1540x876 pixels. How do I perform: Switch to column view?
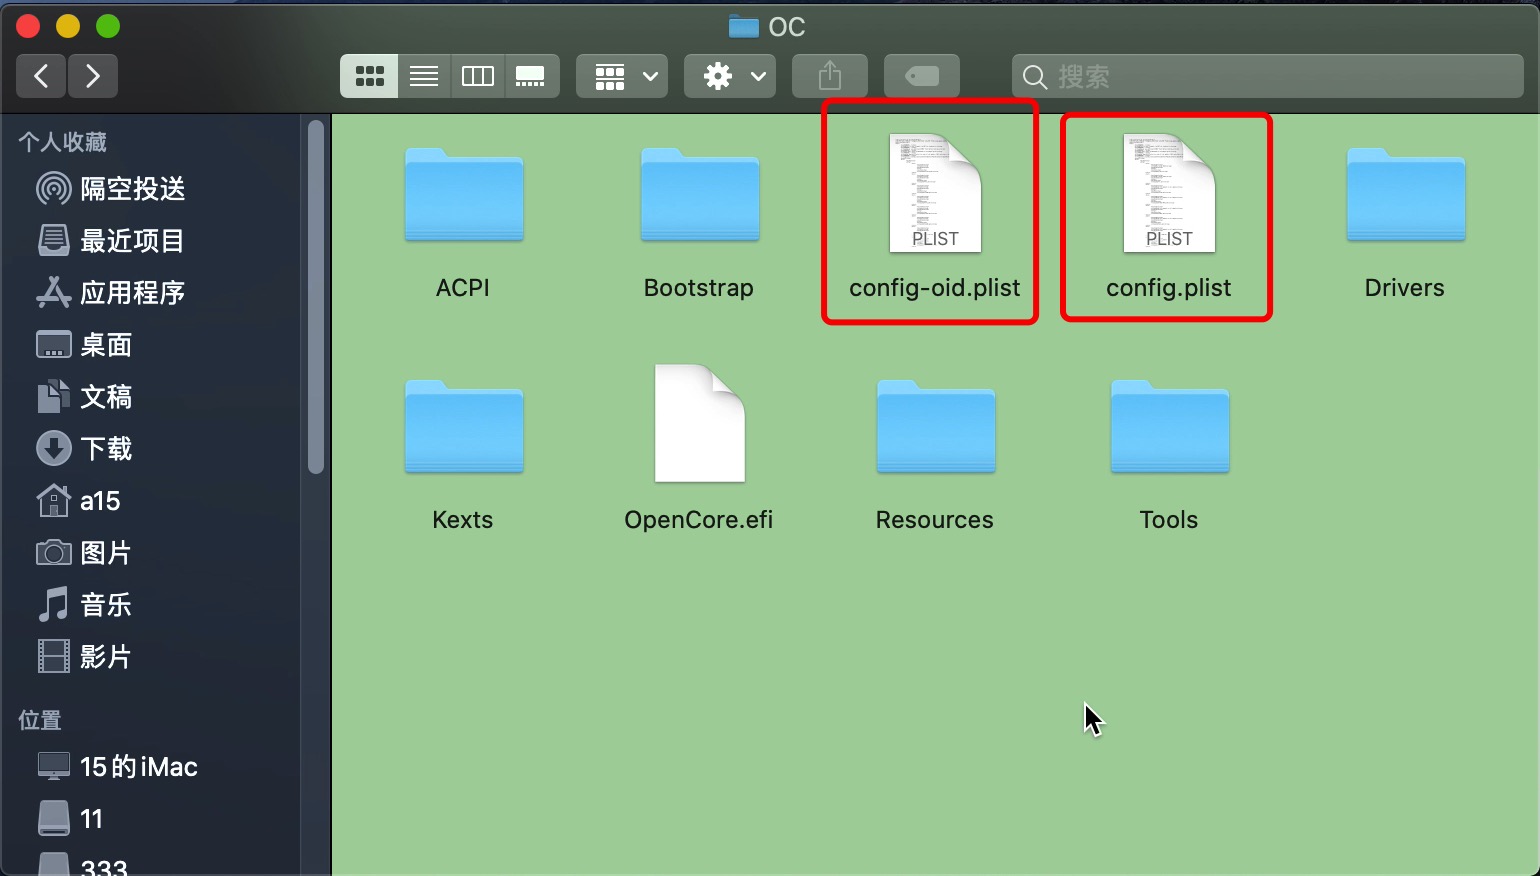pos(477,76)
